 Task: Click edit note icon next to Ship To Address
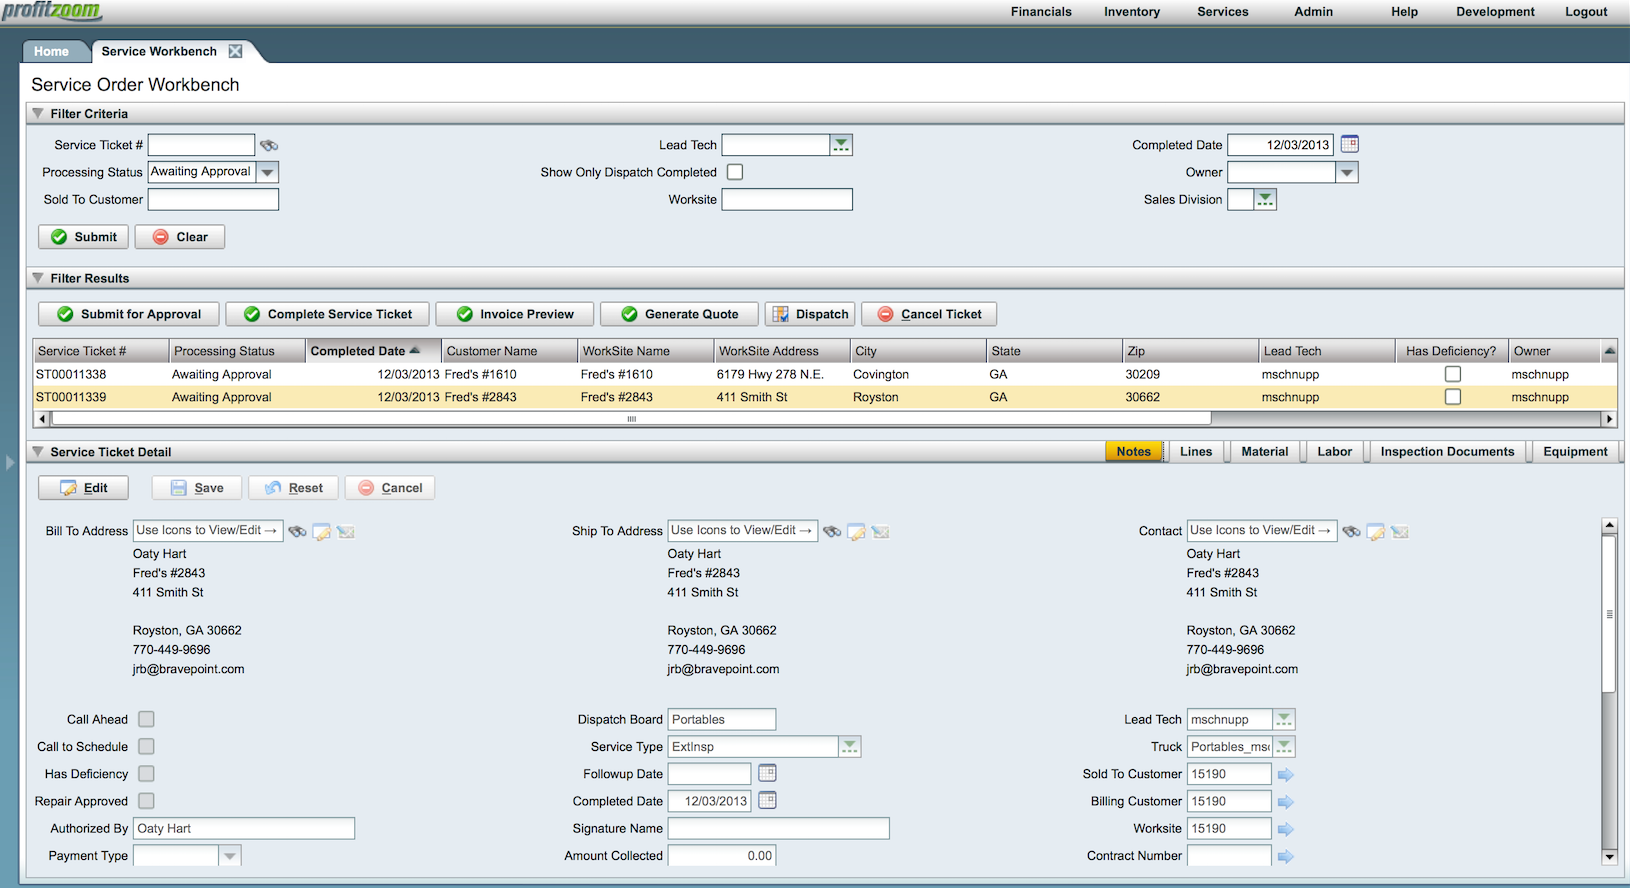coord(857,531)
